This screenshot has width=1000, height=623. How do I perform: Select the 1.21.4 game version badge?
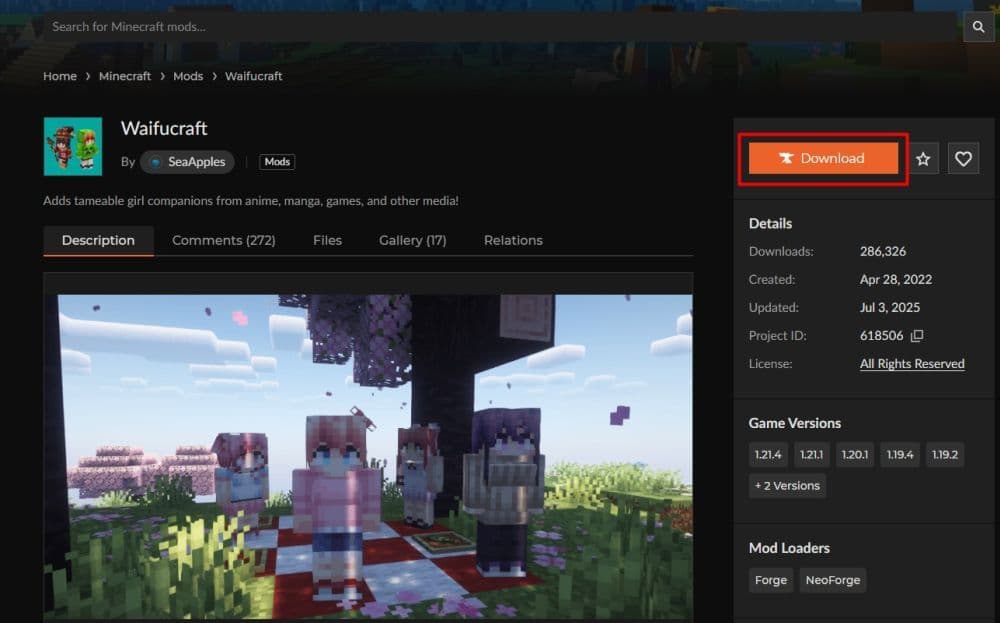coord(768,454)
